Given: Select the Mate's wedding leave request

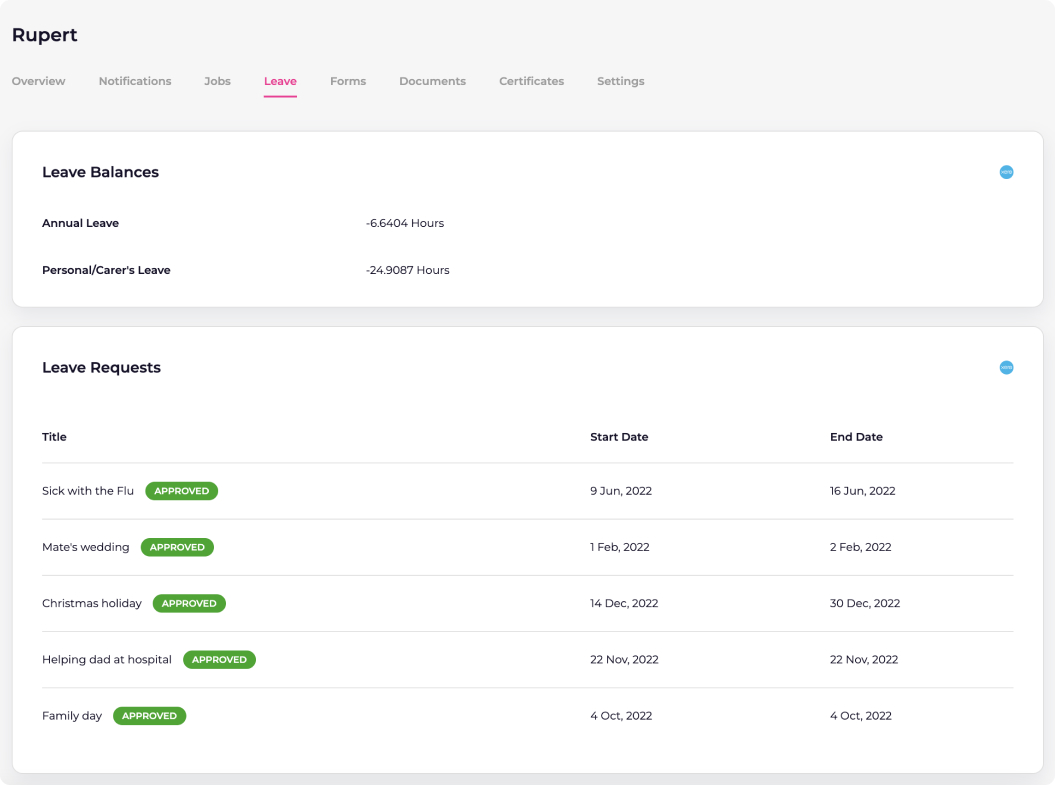Looking at the screenshot, I should [x=86, y=547].
